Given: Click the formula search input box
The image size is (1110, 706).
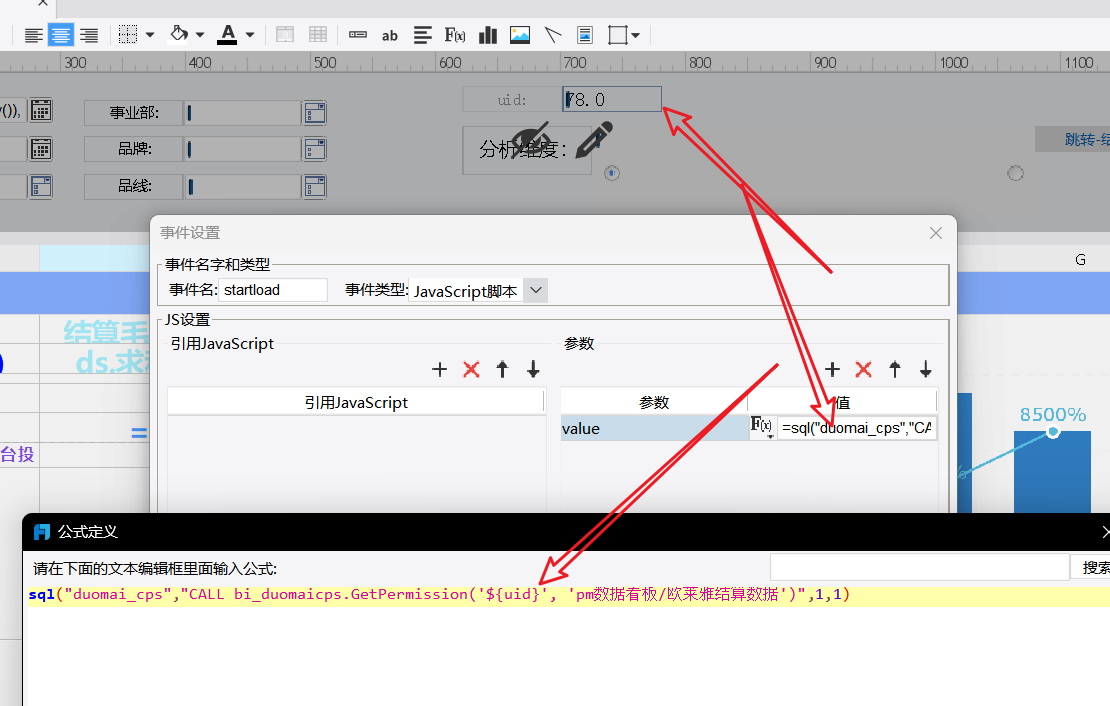Looking at the screenshot, I should point(919,567).
